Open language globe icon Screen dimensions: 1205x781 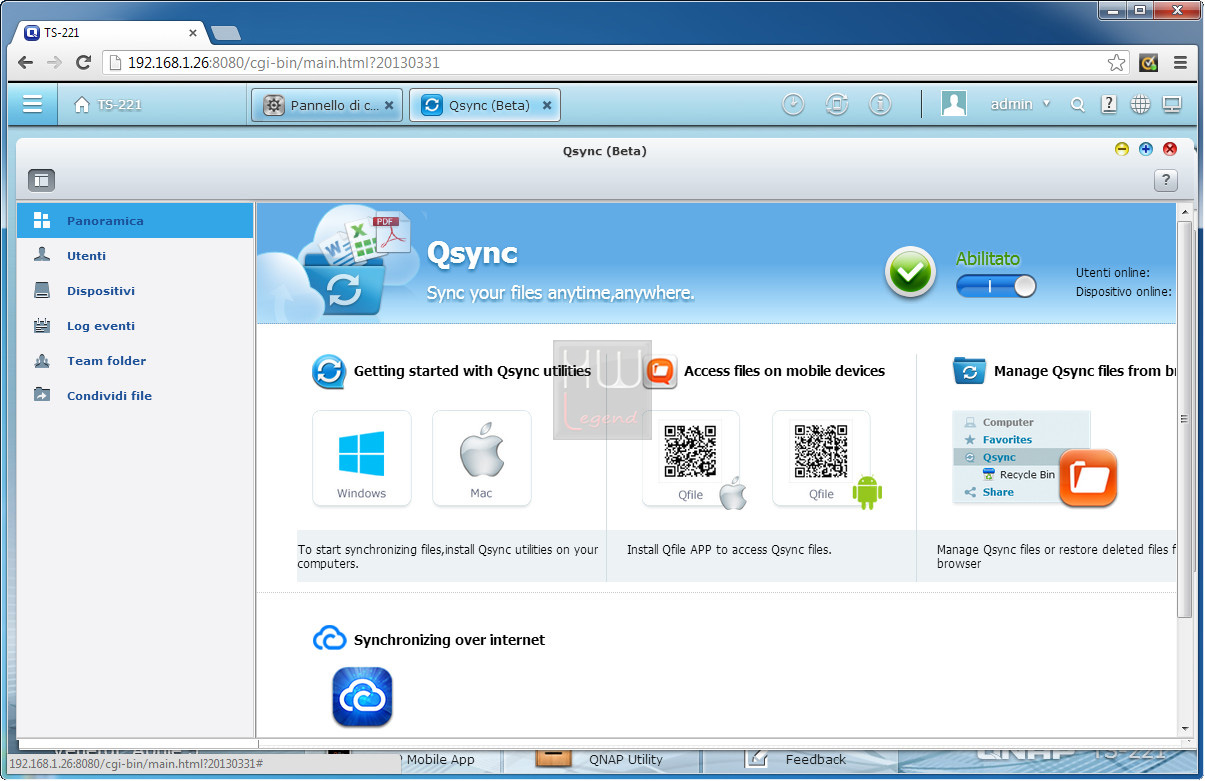tap(1140, 104)
